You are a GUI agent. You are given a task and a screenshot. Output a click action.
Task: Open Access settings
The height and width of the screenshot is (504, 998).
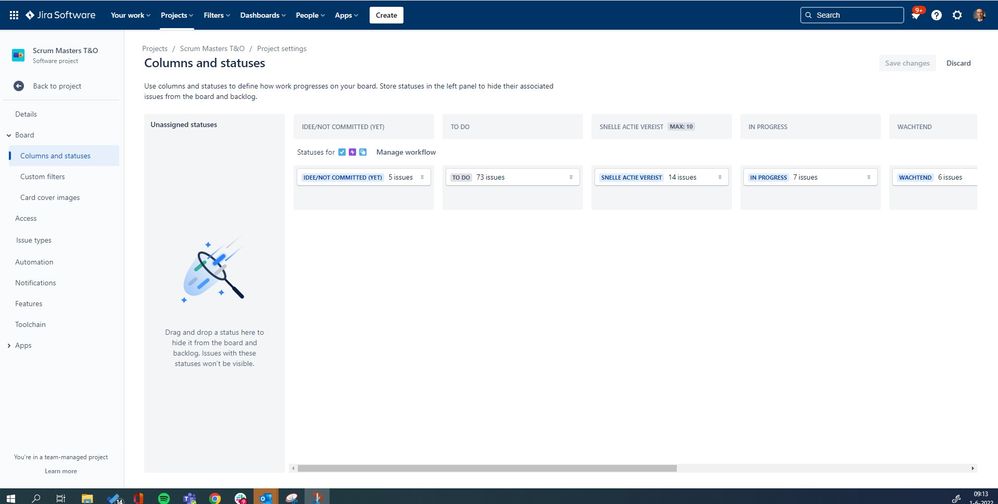click(x=26, y=218)
